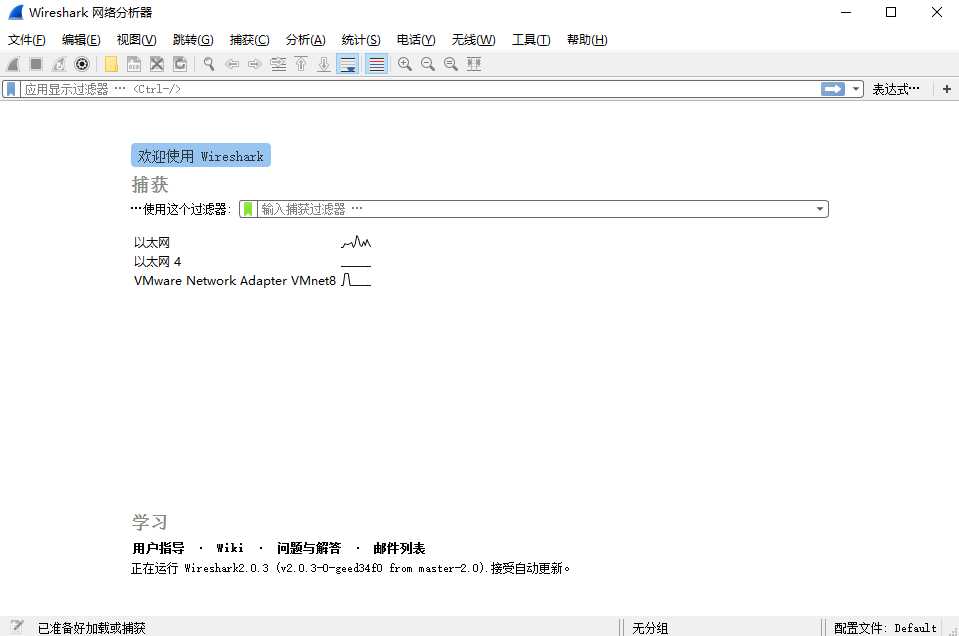Open capture options gear icon
The image size is (959, 636).
tap(82, 64)
